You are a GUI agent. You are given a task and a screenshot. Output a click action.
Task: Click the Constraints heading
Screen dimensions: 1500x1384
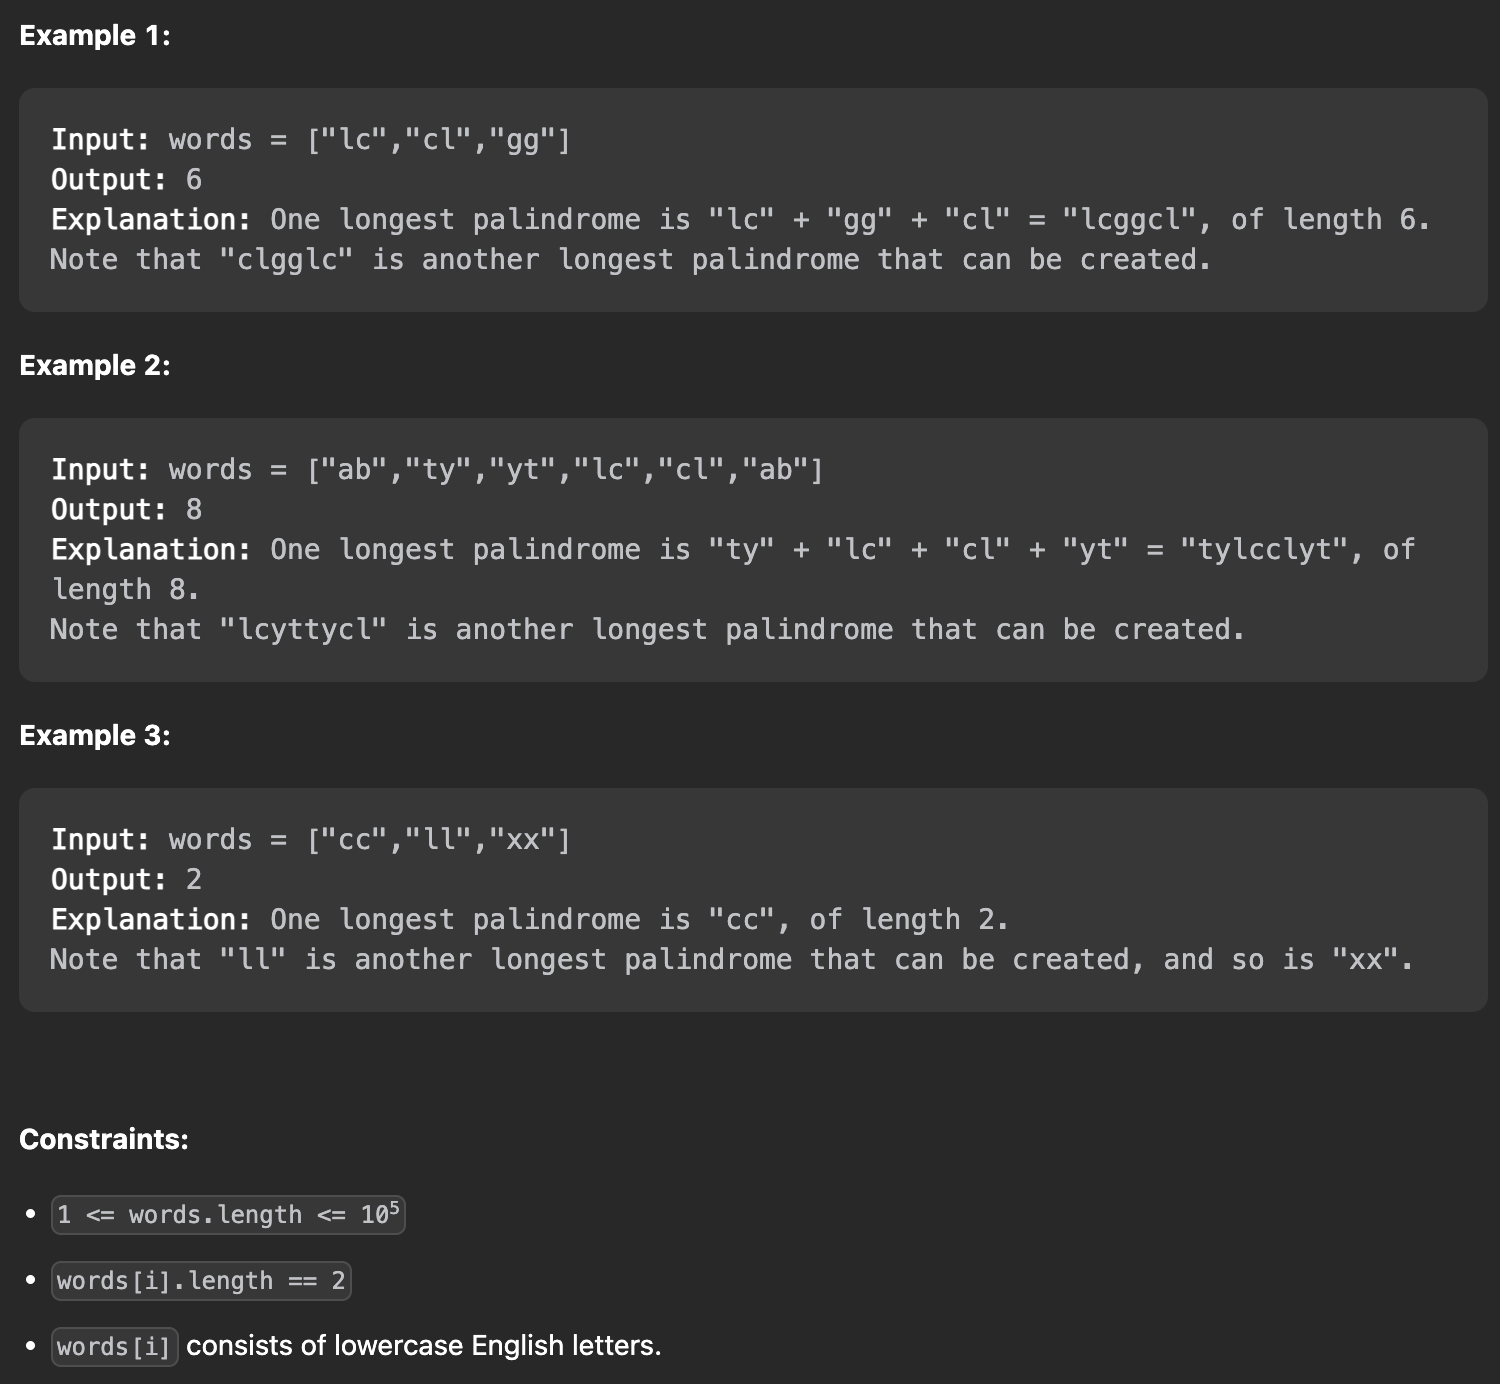tap(104, 1140)
